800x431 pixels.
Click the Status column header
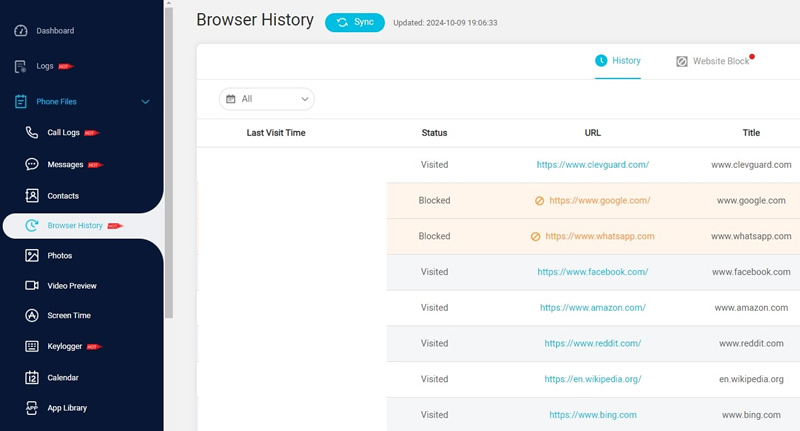tap(434, 133)
